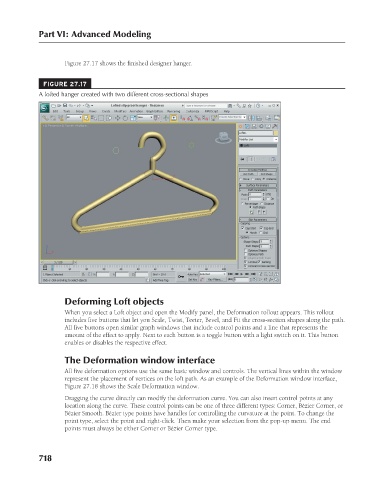Click the Get Shape button
This screenshot has width=382, height=480.
point(267,174)
